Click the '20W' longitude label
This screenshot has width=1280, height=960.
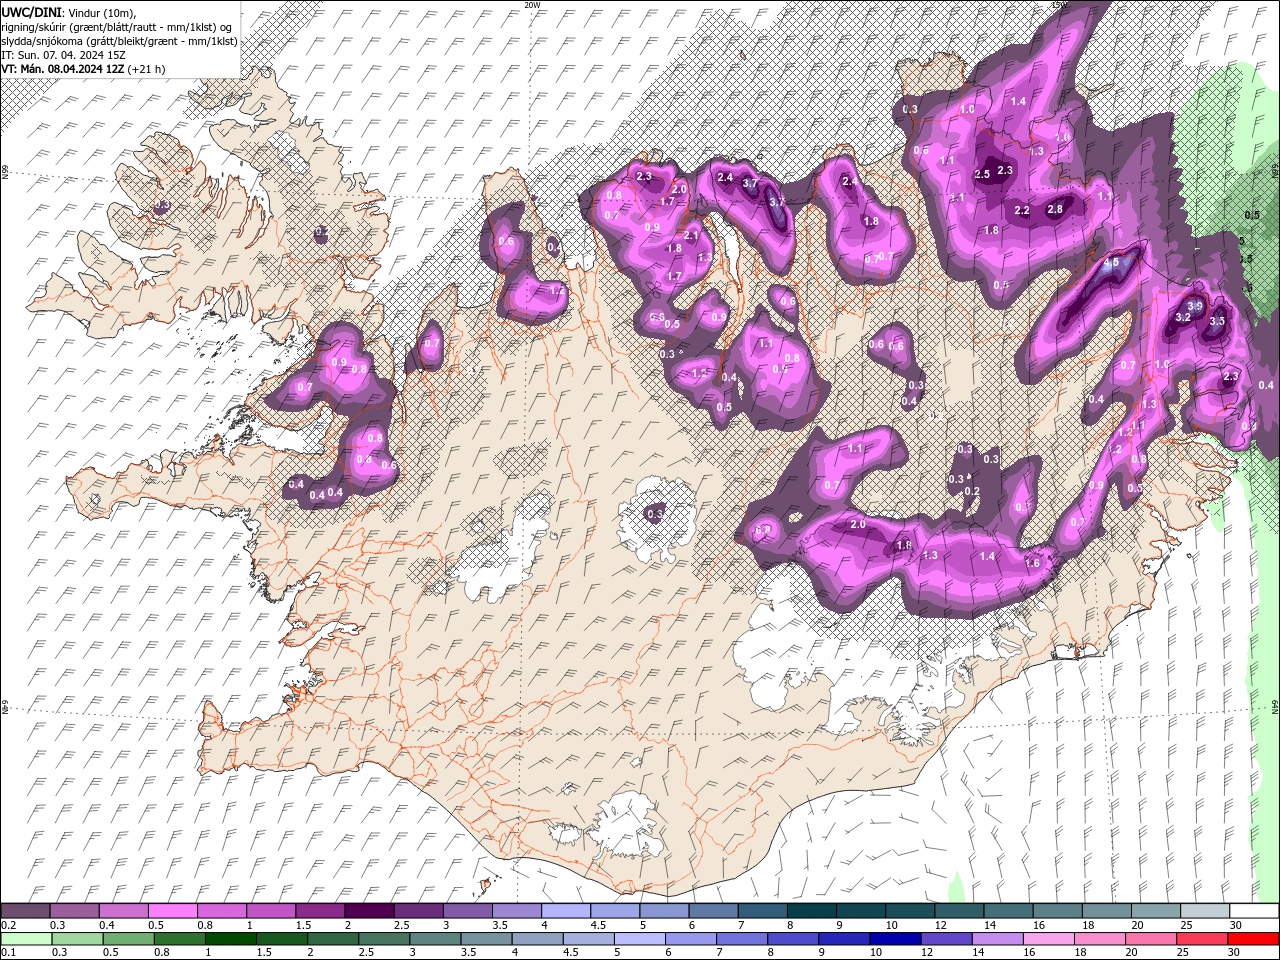tap(532, 5)
